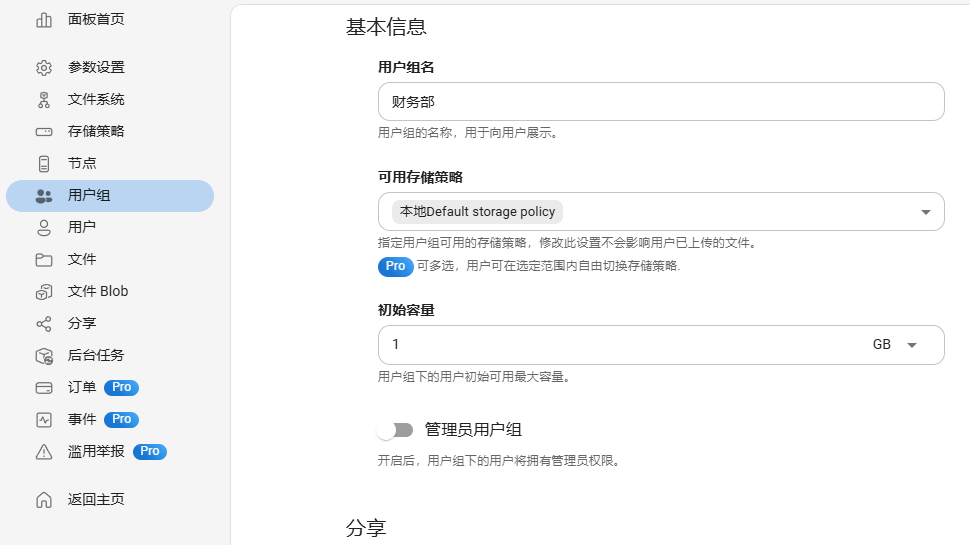The image size is (970, 545).
Task: Click the 文件系统 sidebar icon
Action: [44, 100]
